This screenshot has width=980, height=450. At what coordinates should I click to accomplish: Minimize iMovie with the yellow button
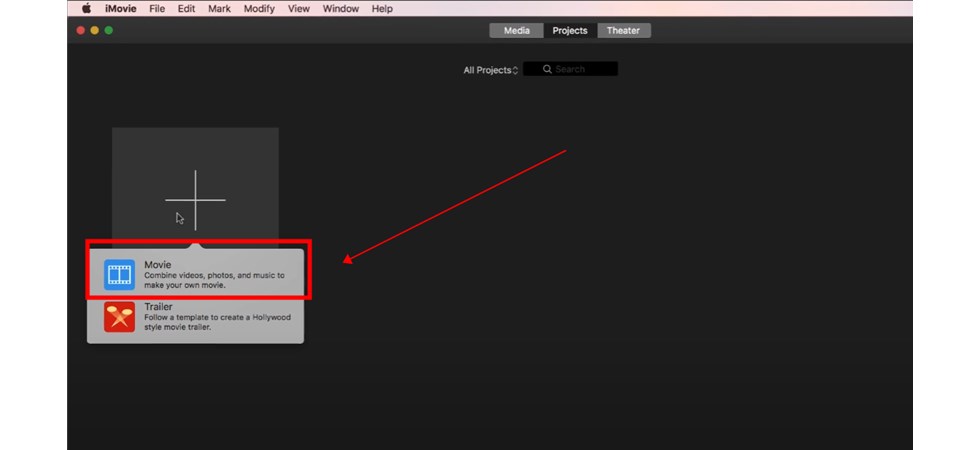click(x=94, y=30)
